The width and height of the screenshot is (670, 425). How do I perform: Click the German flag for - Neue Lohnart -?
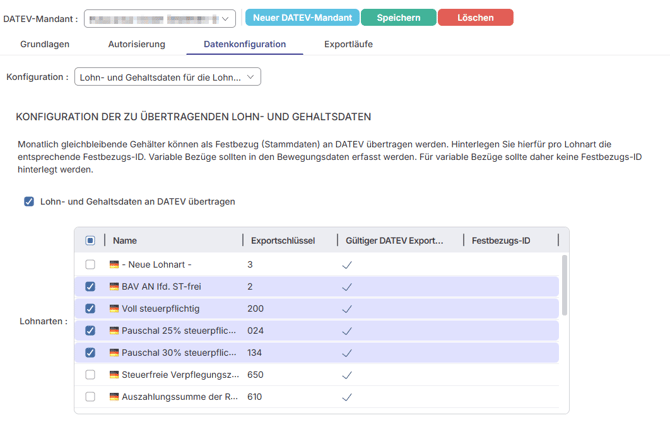coord(114,264)
